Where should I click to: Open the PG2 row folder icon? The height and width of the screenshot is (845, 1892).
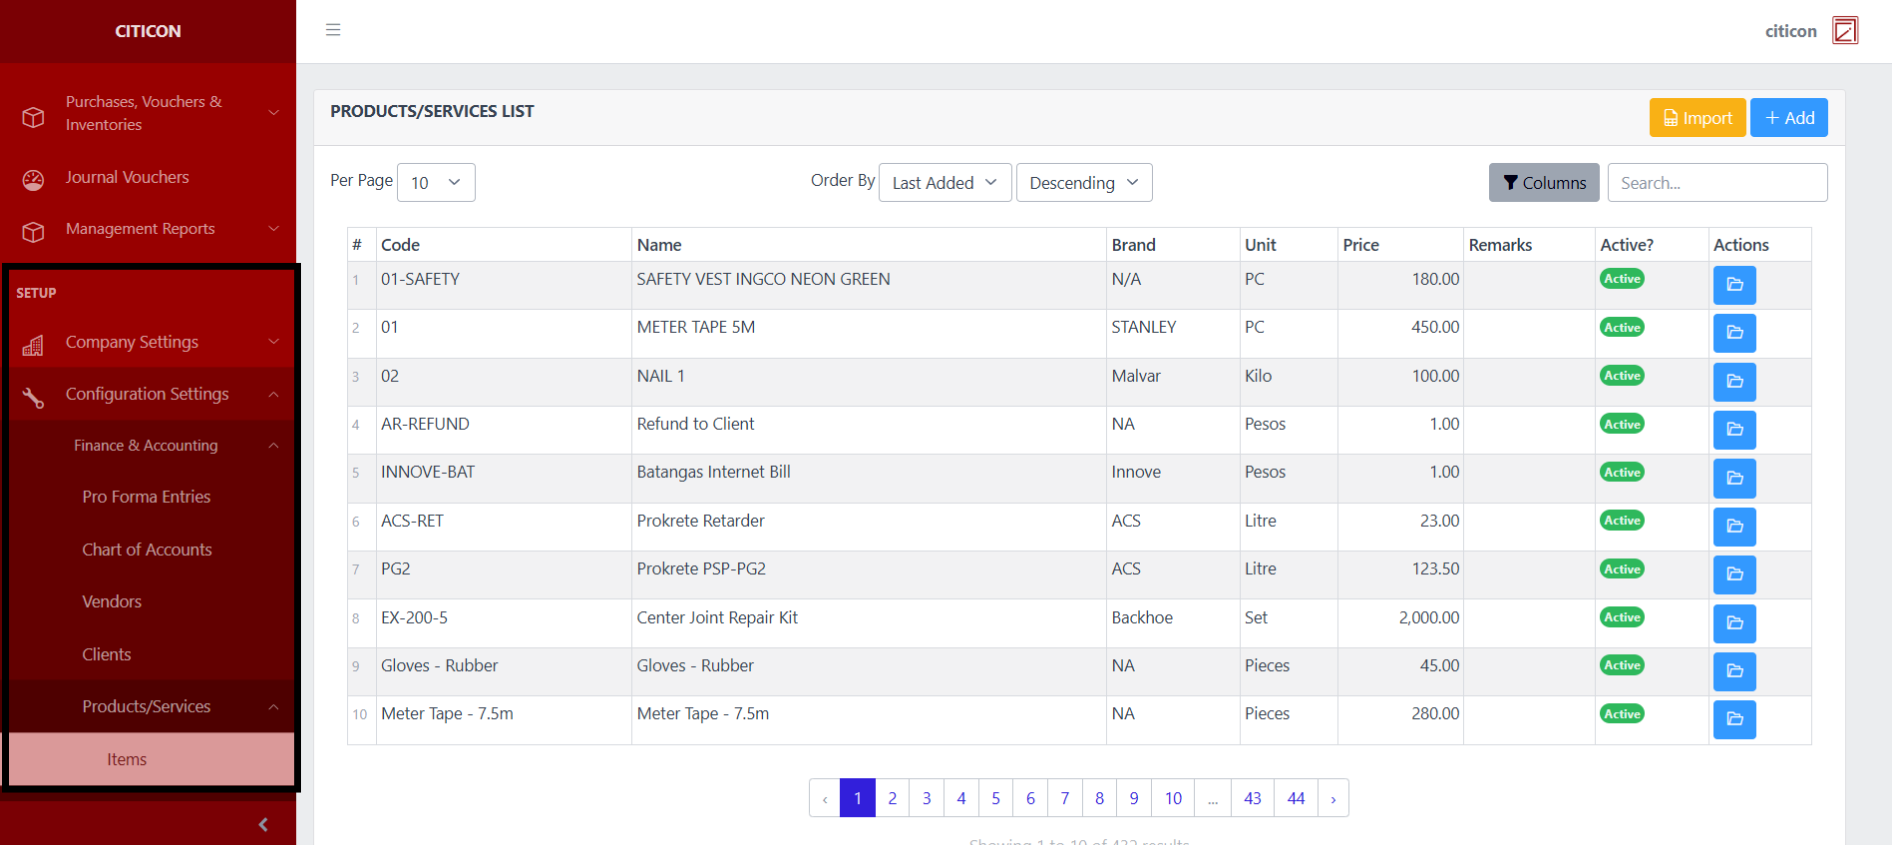pyautogui.click(x=1734, y=575)
